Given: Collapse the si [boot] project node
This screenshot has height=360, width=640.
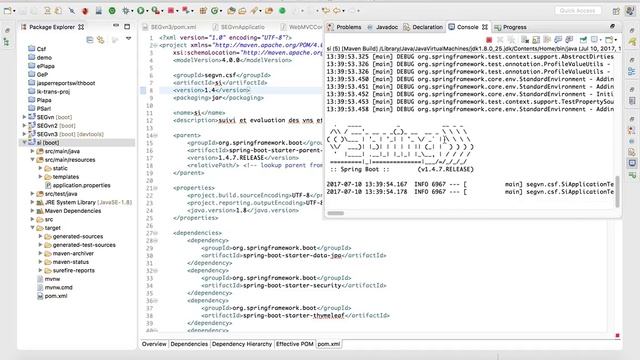Looking at the screenshot, I should point(24,143).
